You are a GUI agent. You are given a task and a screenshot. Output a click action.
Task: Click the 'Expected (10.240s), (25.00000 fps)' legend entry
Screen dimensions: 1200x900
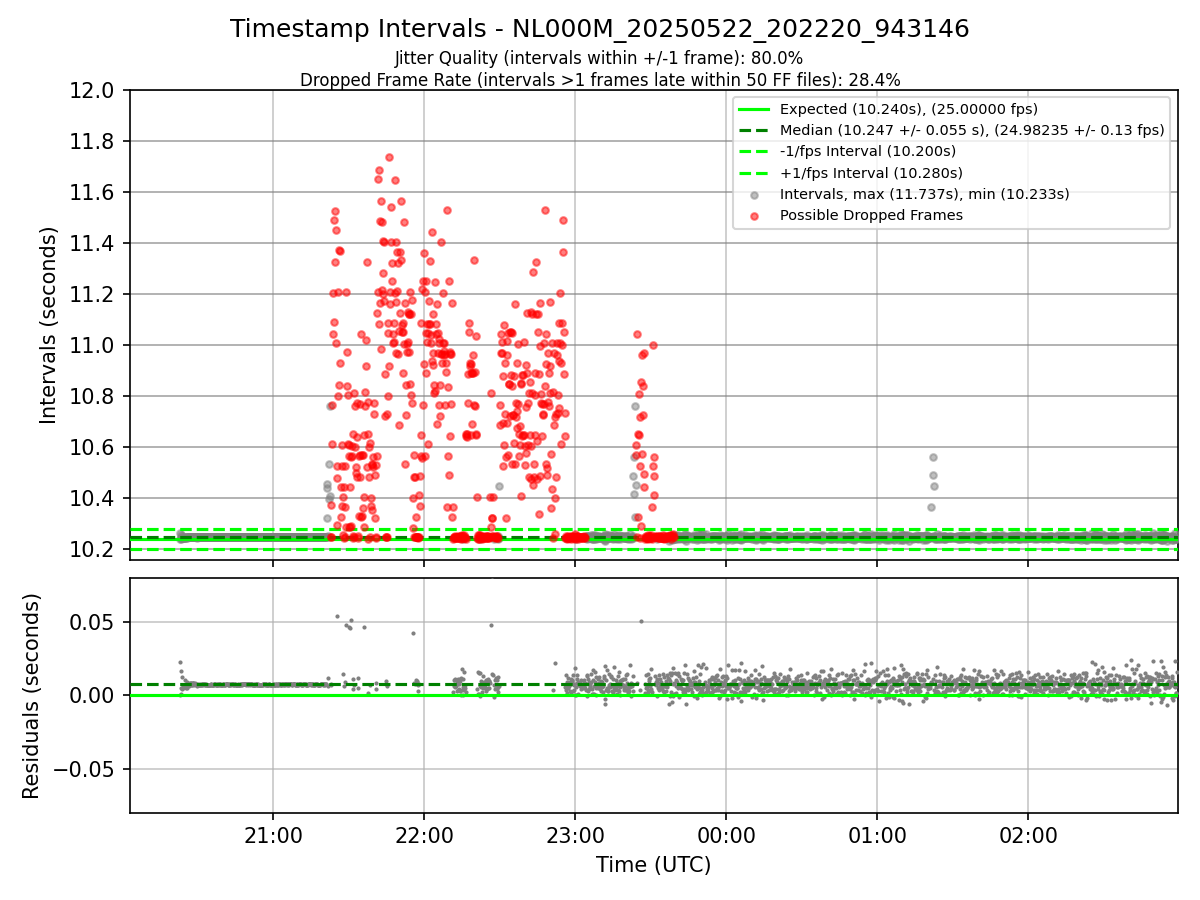coord(908,109)
